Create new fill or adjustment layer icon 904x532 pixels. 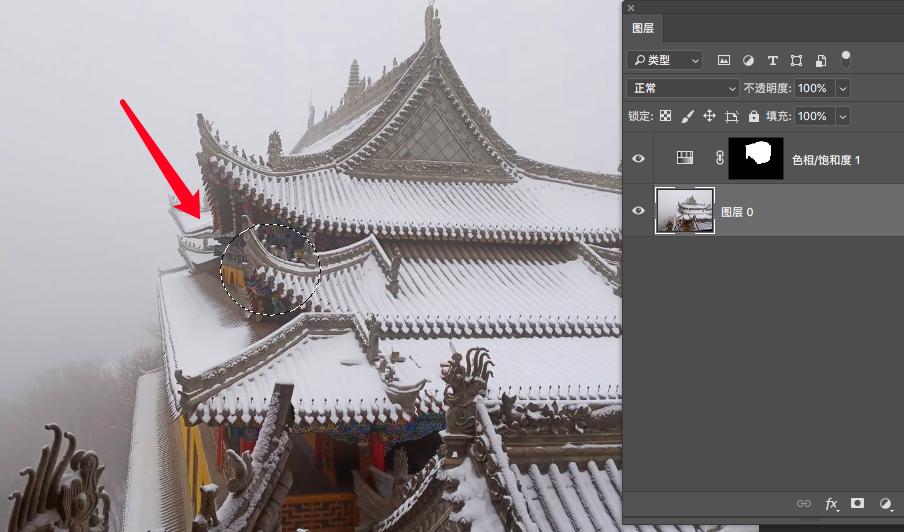click(885, 503)
